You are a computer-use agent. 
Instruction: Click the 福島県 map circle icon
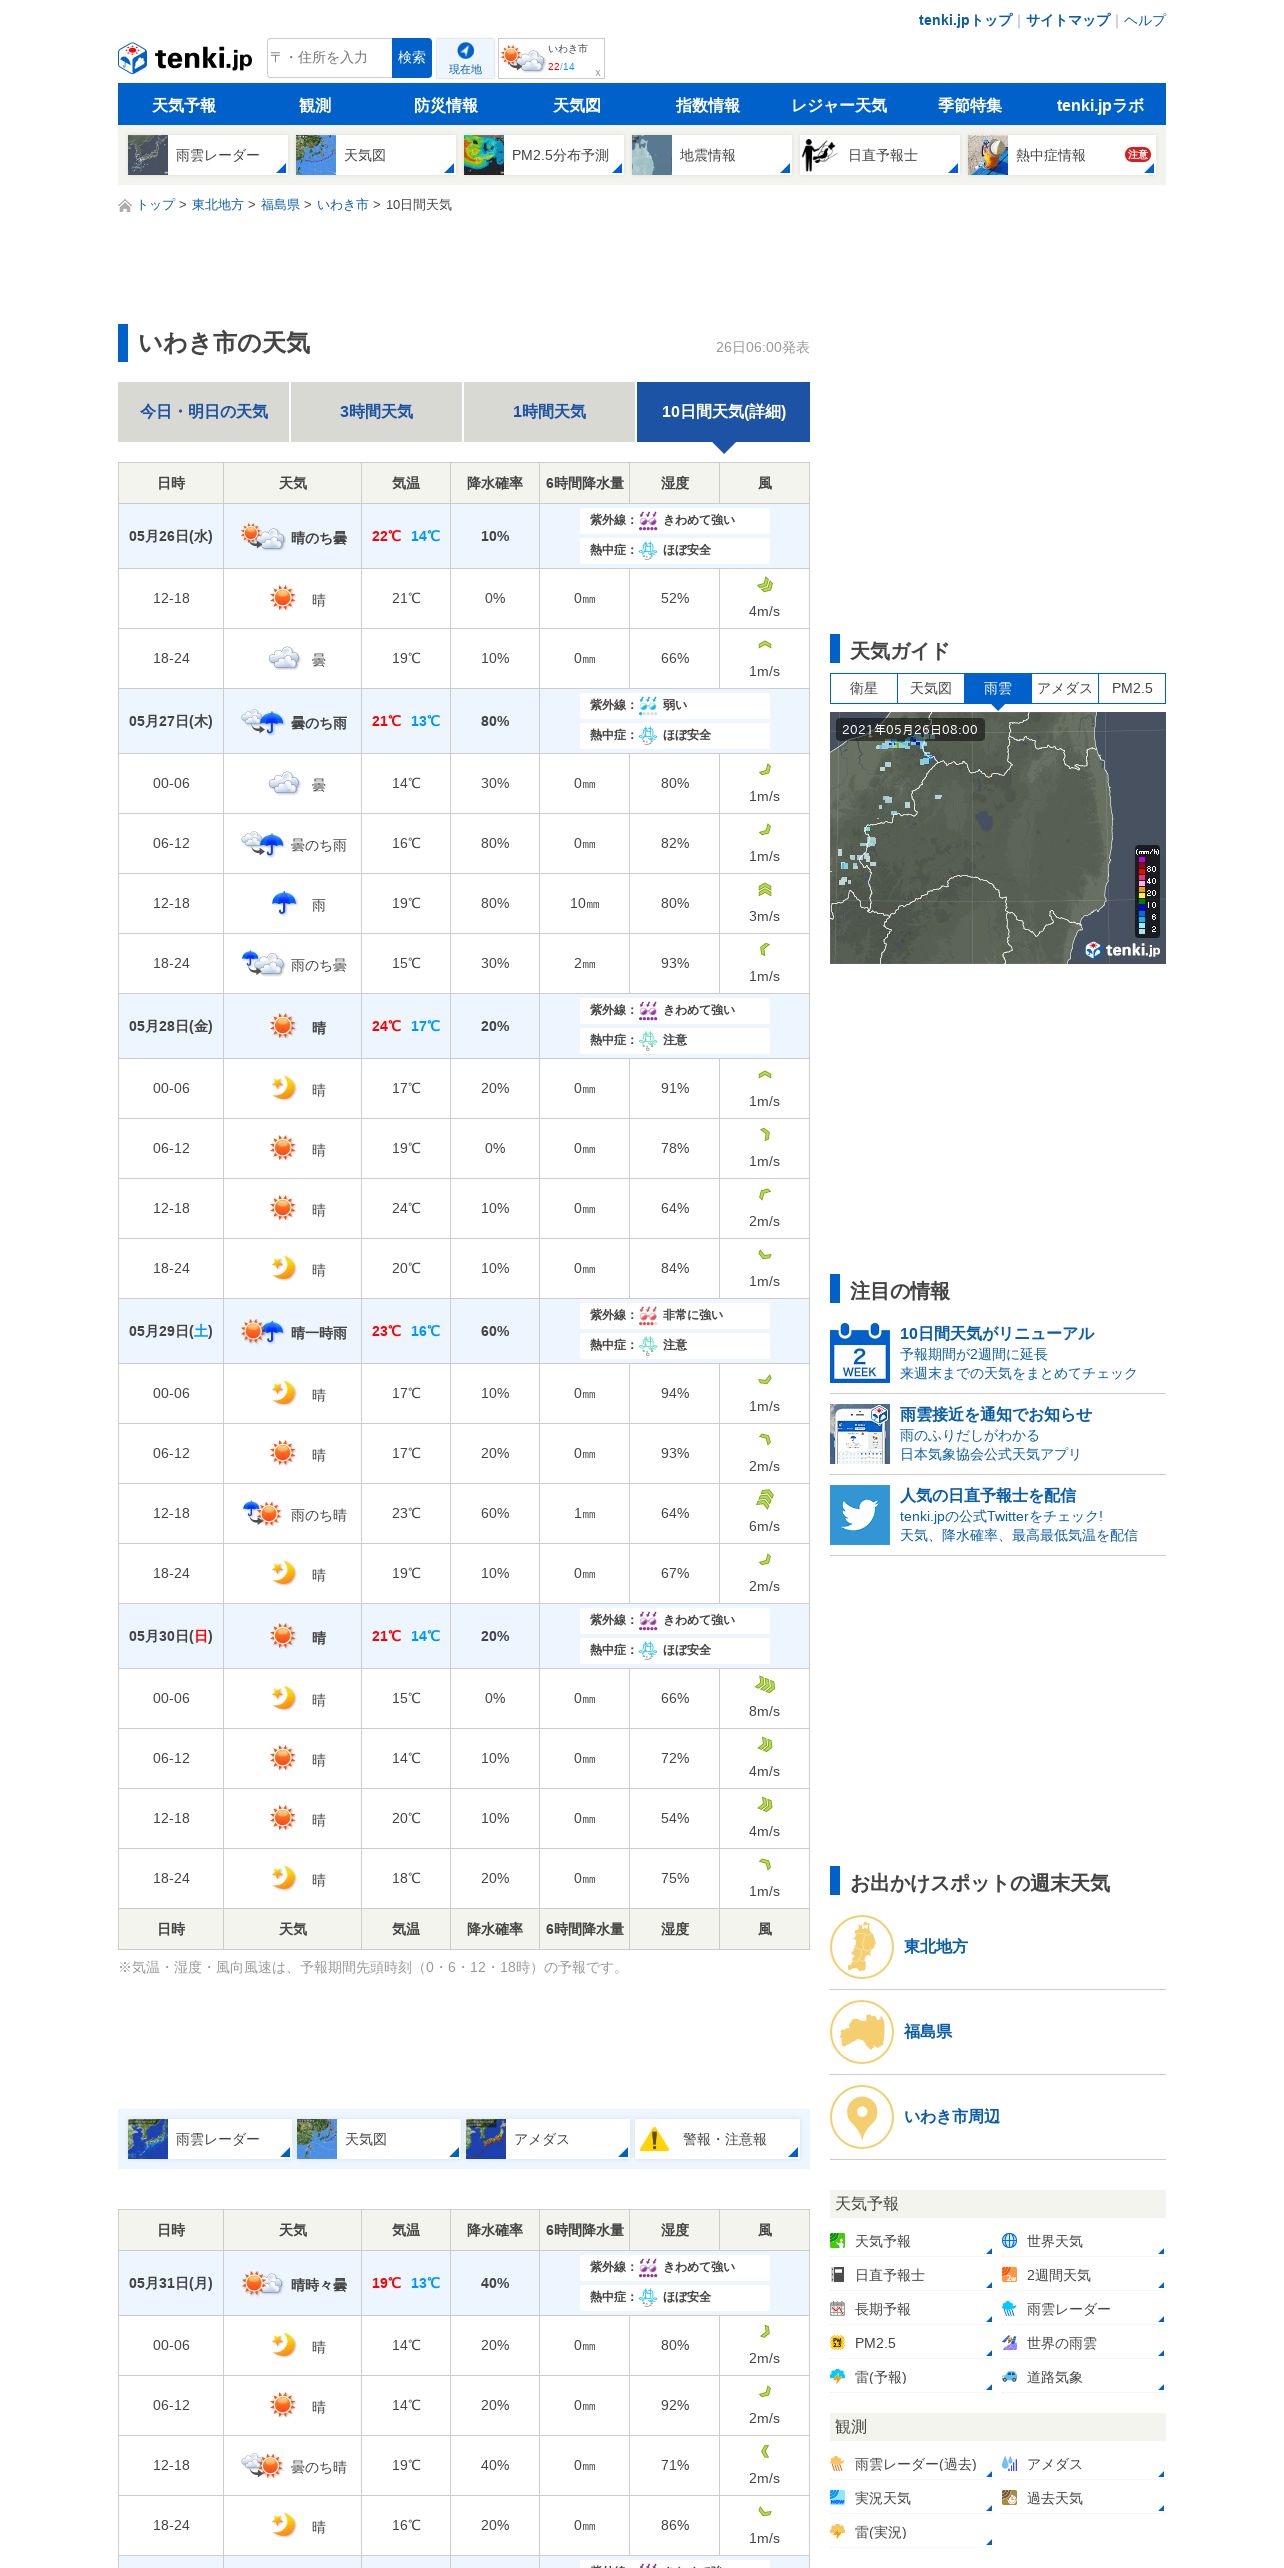862,2031
